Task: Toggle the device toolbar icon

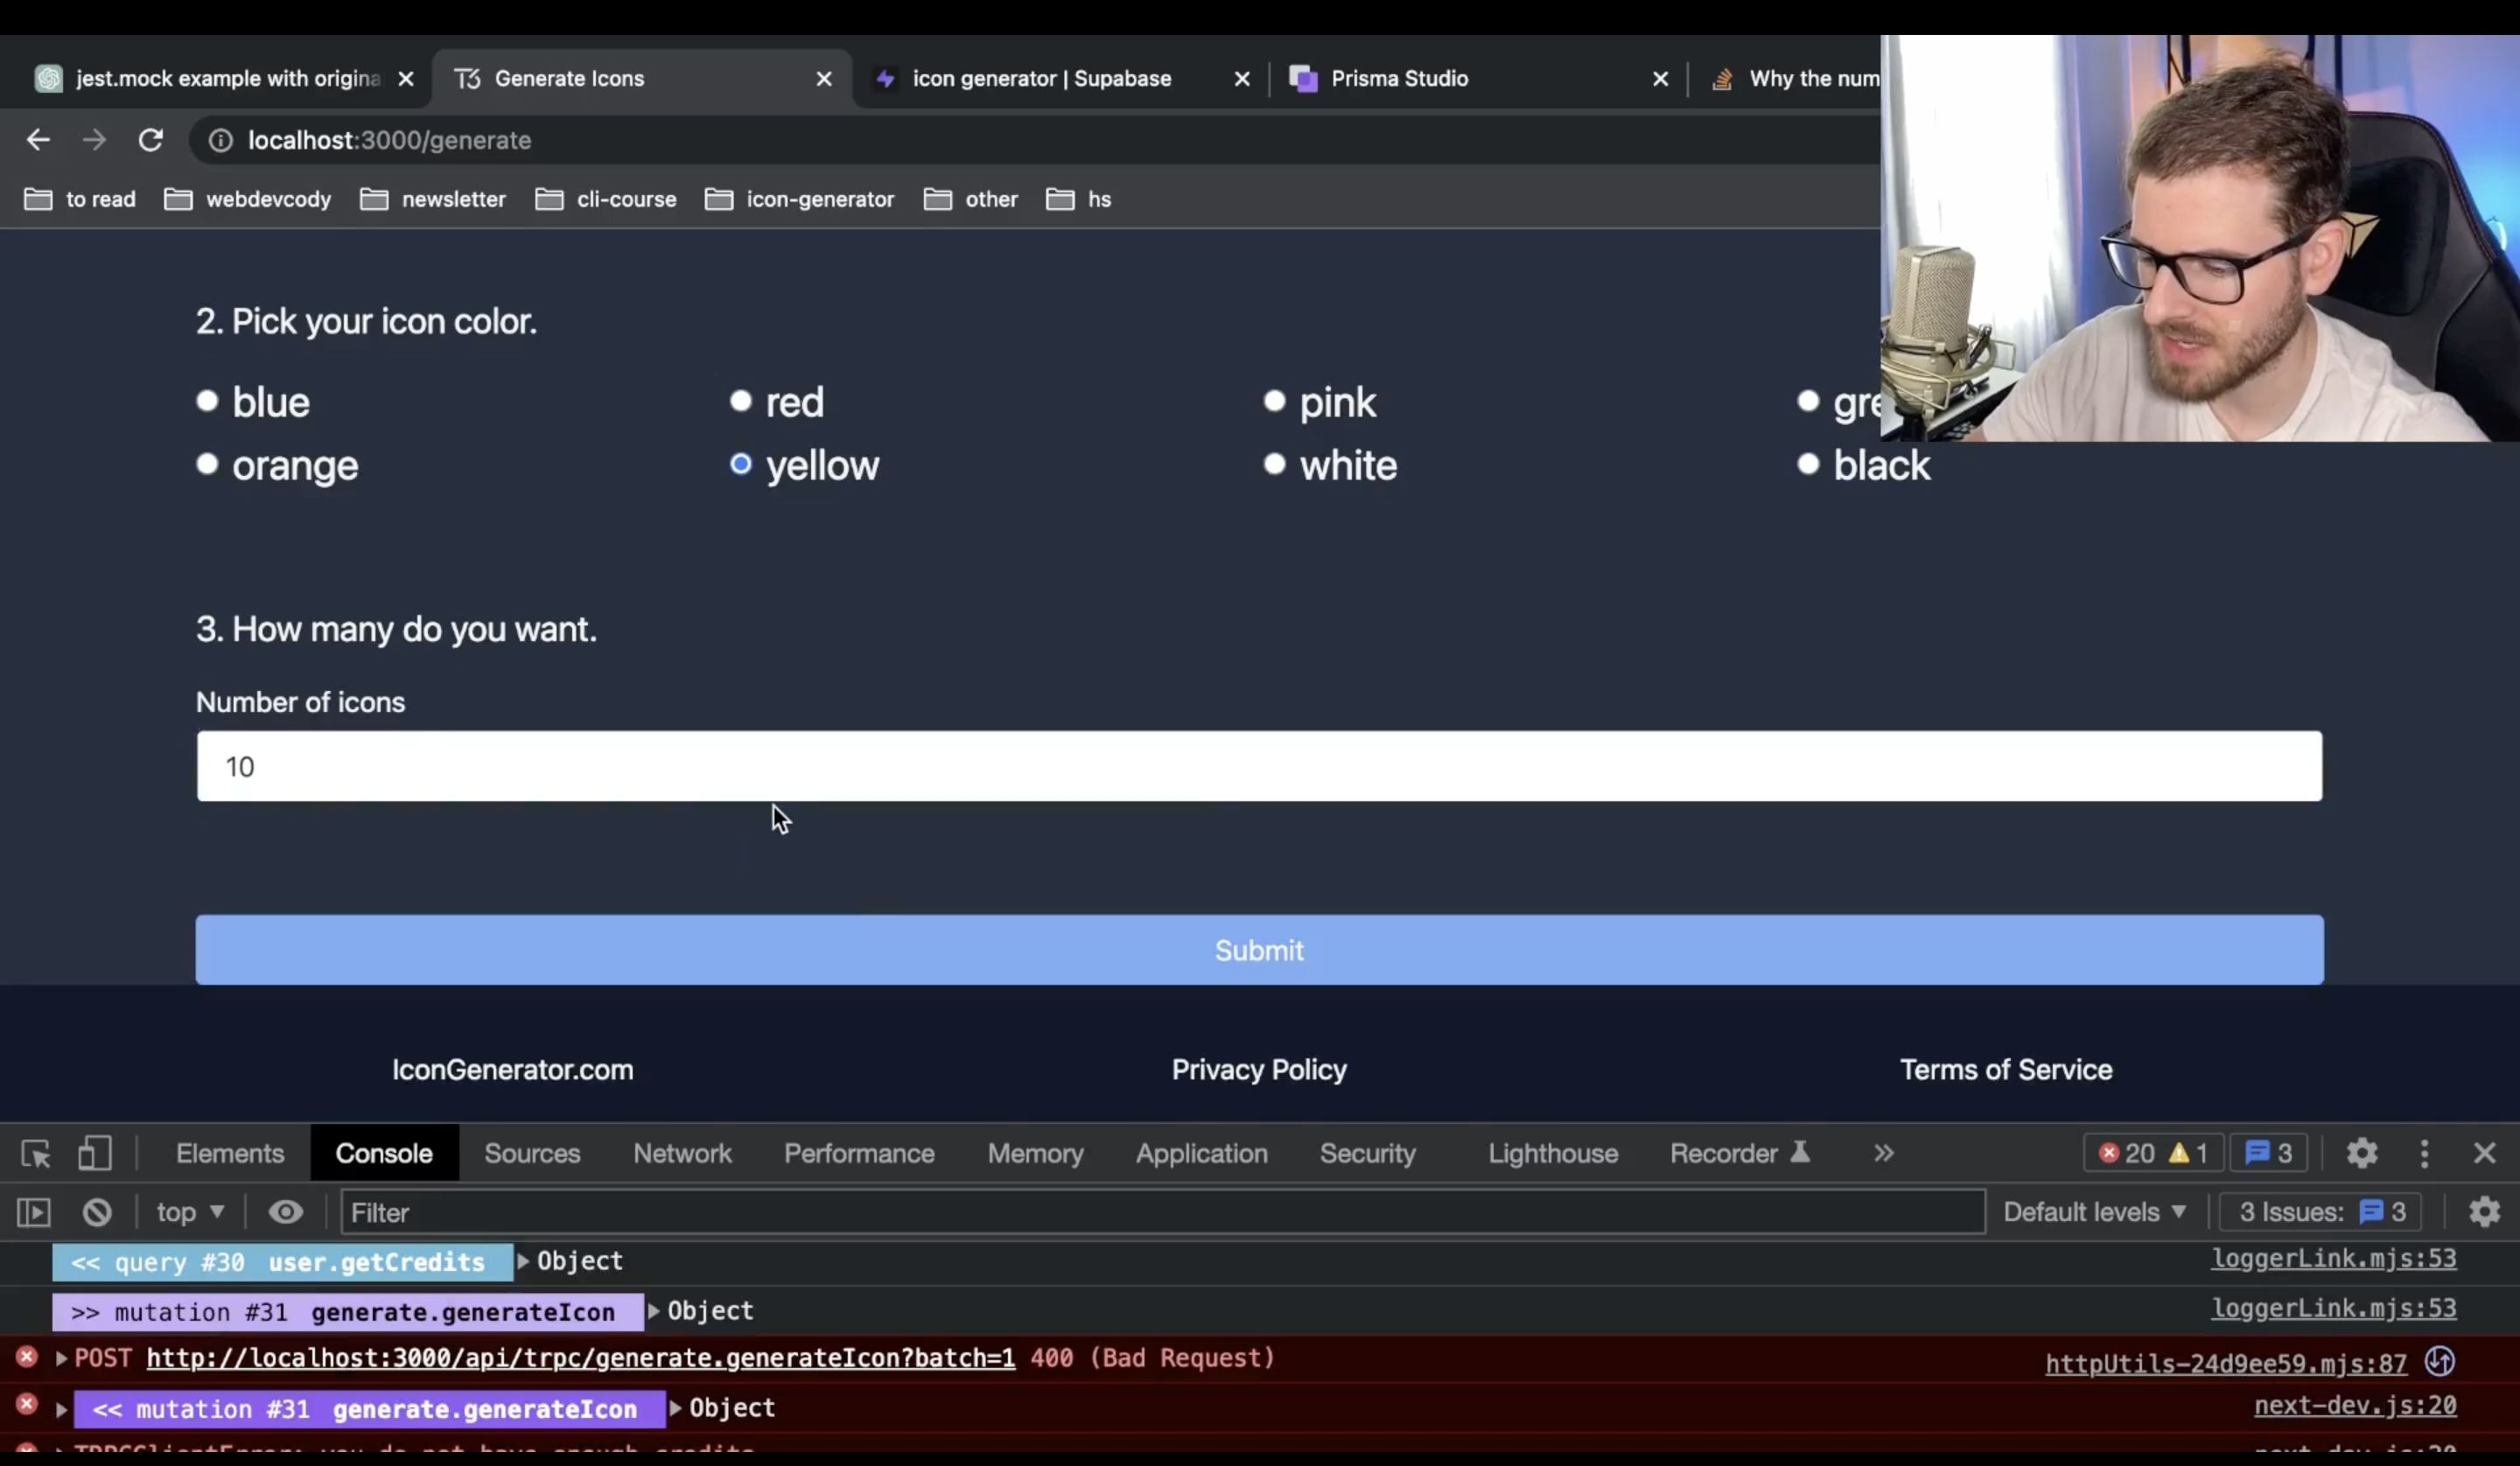Action: click(95, 1154)
